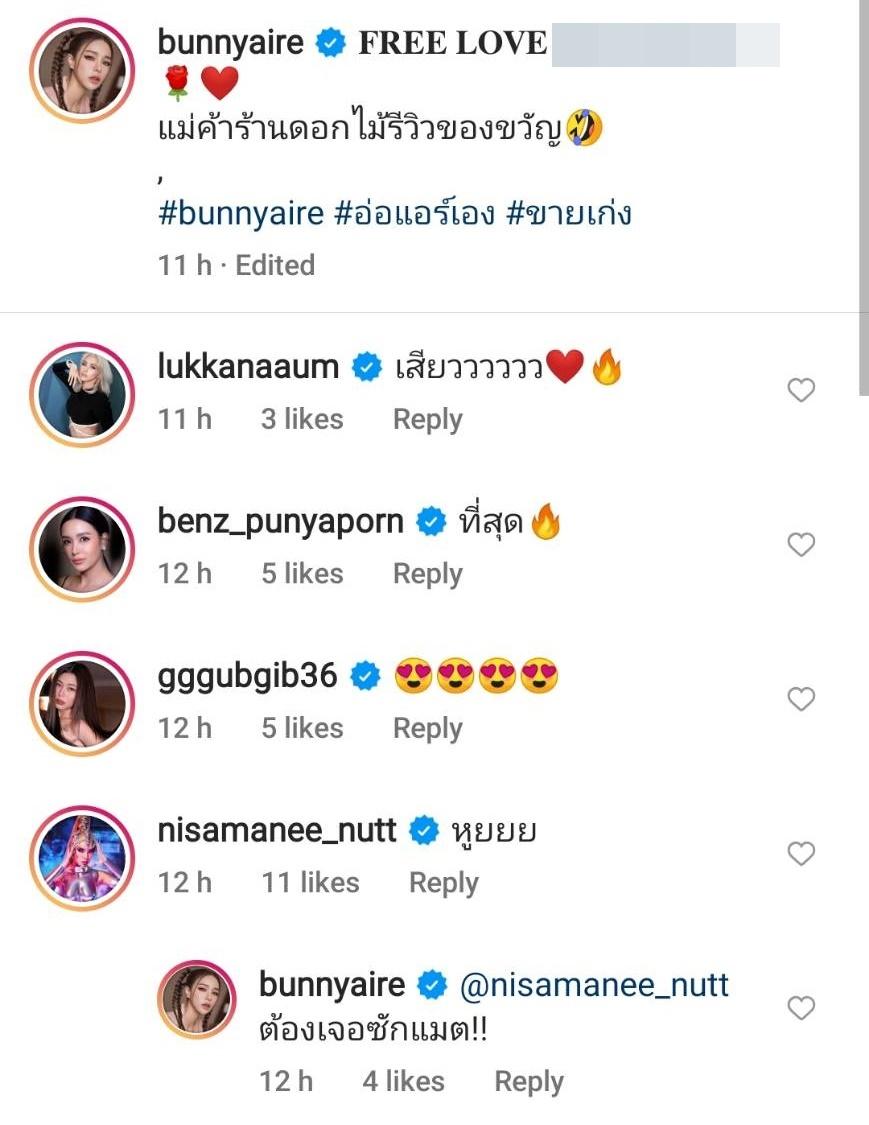Click the vertical scrollbar on the right
Viewport: 869px width, 1125px height.
pyautogui.click(x=863, y=200)
